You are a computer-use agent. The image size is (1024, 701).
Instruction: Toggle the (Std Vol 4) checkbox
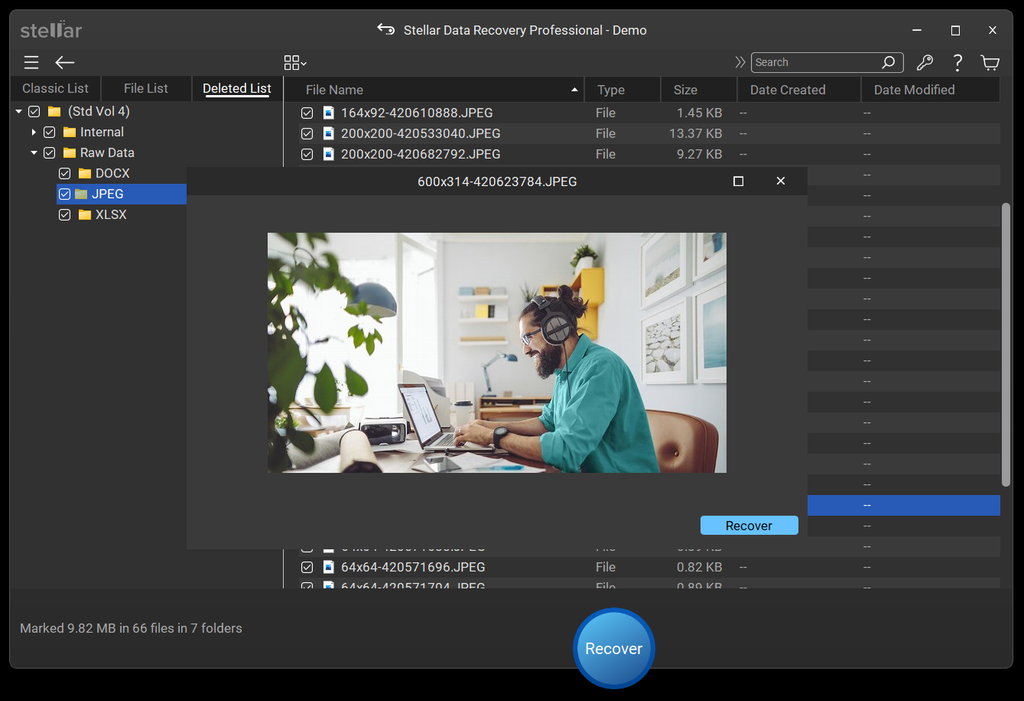tap(34, 112)
